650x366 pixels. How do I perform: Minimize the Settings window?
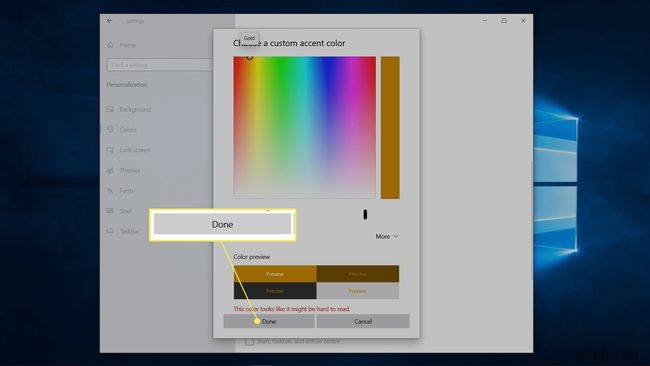click(x=485, y=20)
